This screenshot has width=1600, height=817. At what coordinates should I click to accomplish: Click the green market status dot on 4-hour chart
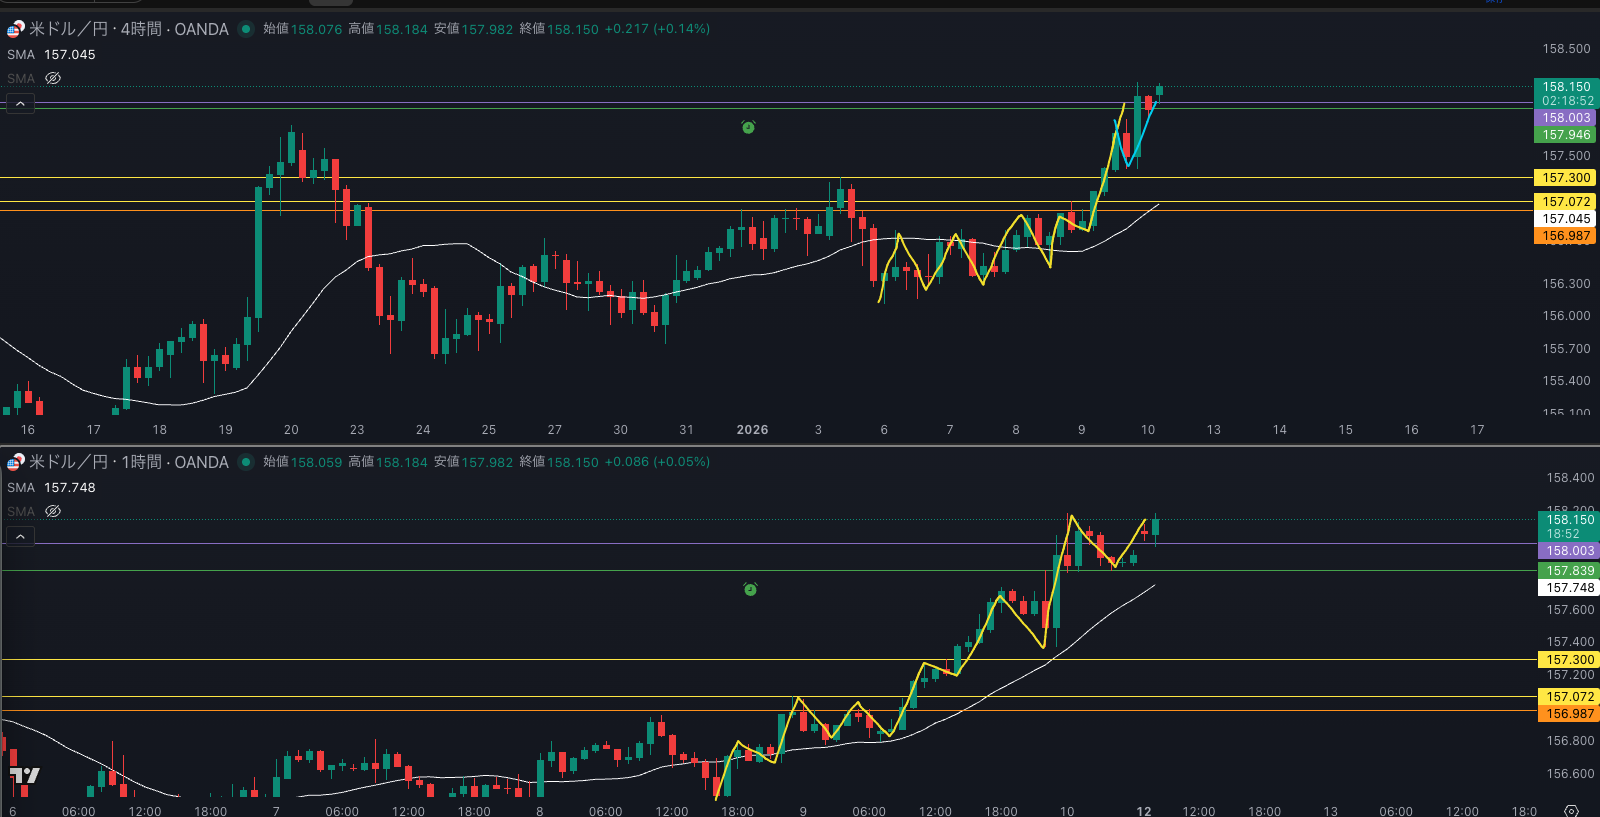245,29
